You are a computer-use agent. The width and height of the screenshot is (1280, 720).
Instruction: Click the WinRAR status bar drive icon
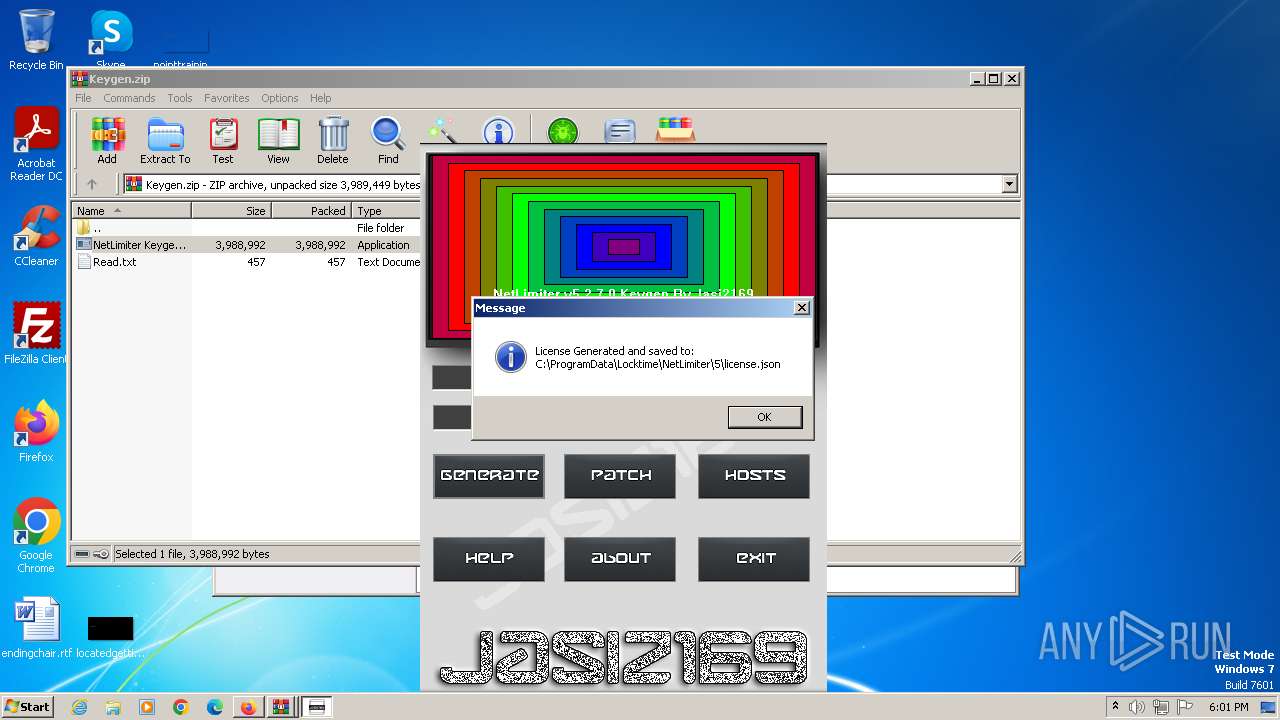click(82, 554)
